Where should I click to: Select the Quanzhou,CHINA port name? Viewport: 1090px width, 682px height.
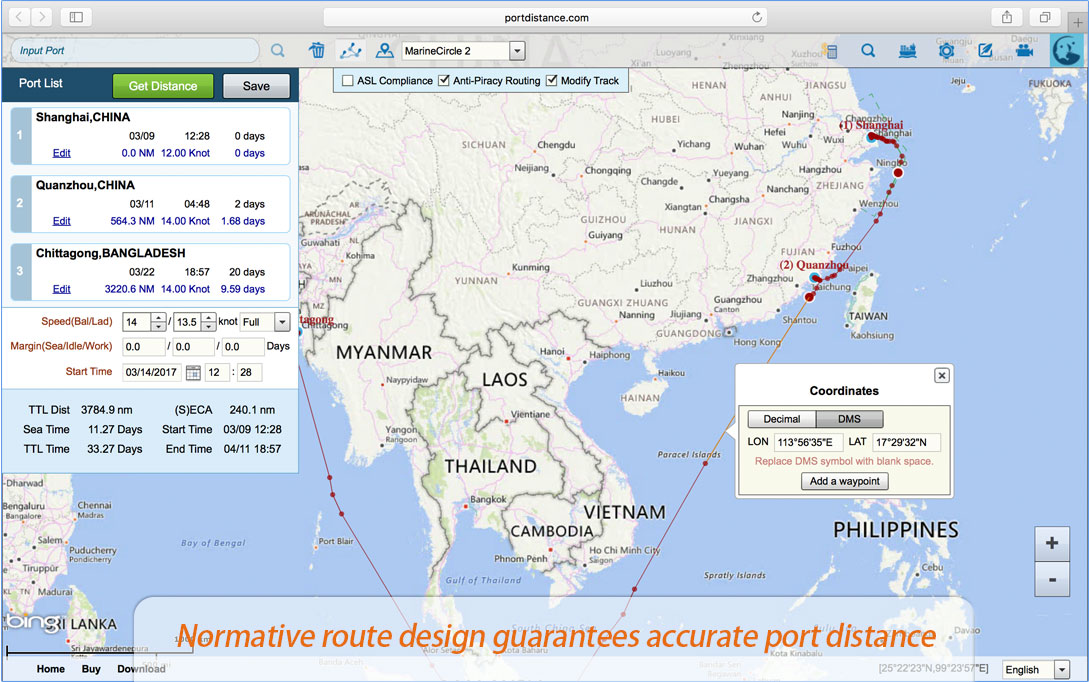pos(85,185)
